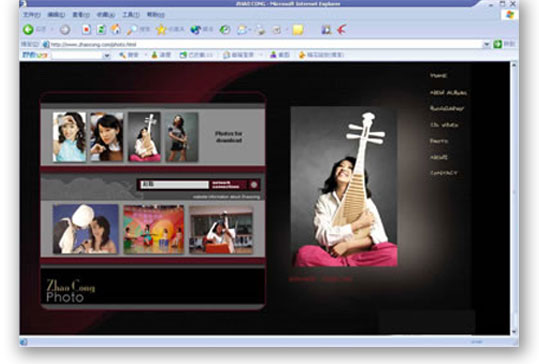Open the first menu bar item (File)
Viewport: 539px width, 364px height.
point(32,15)
